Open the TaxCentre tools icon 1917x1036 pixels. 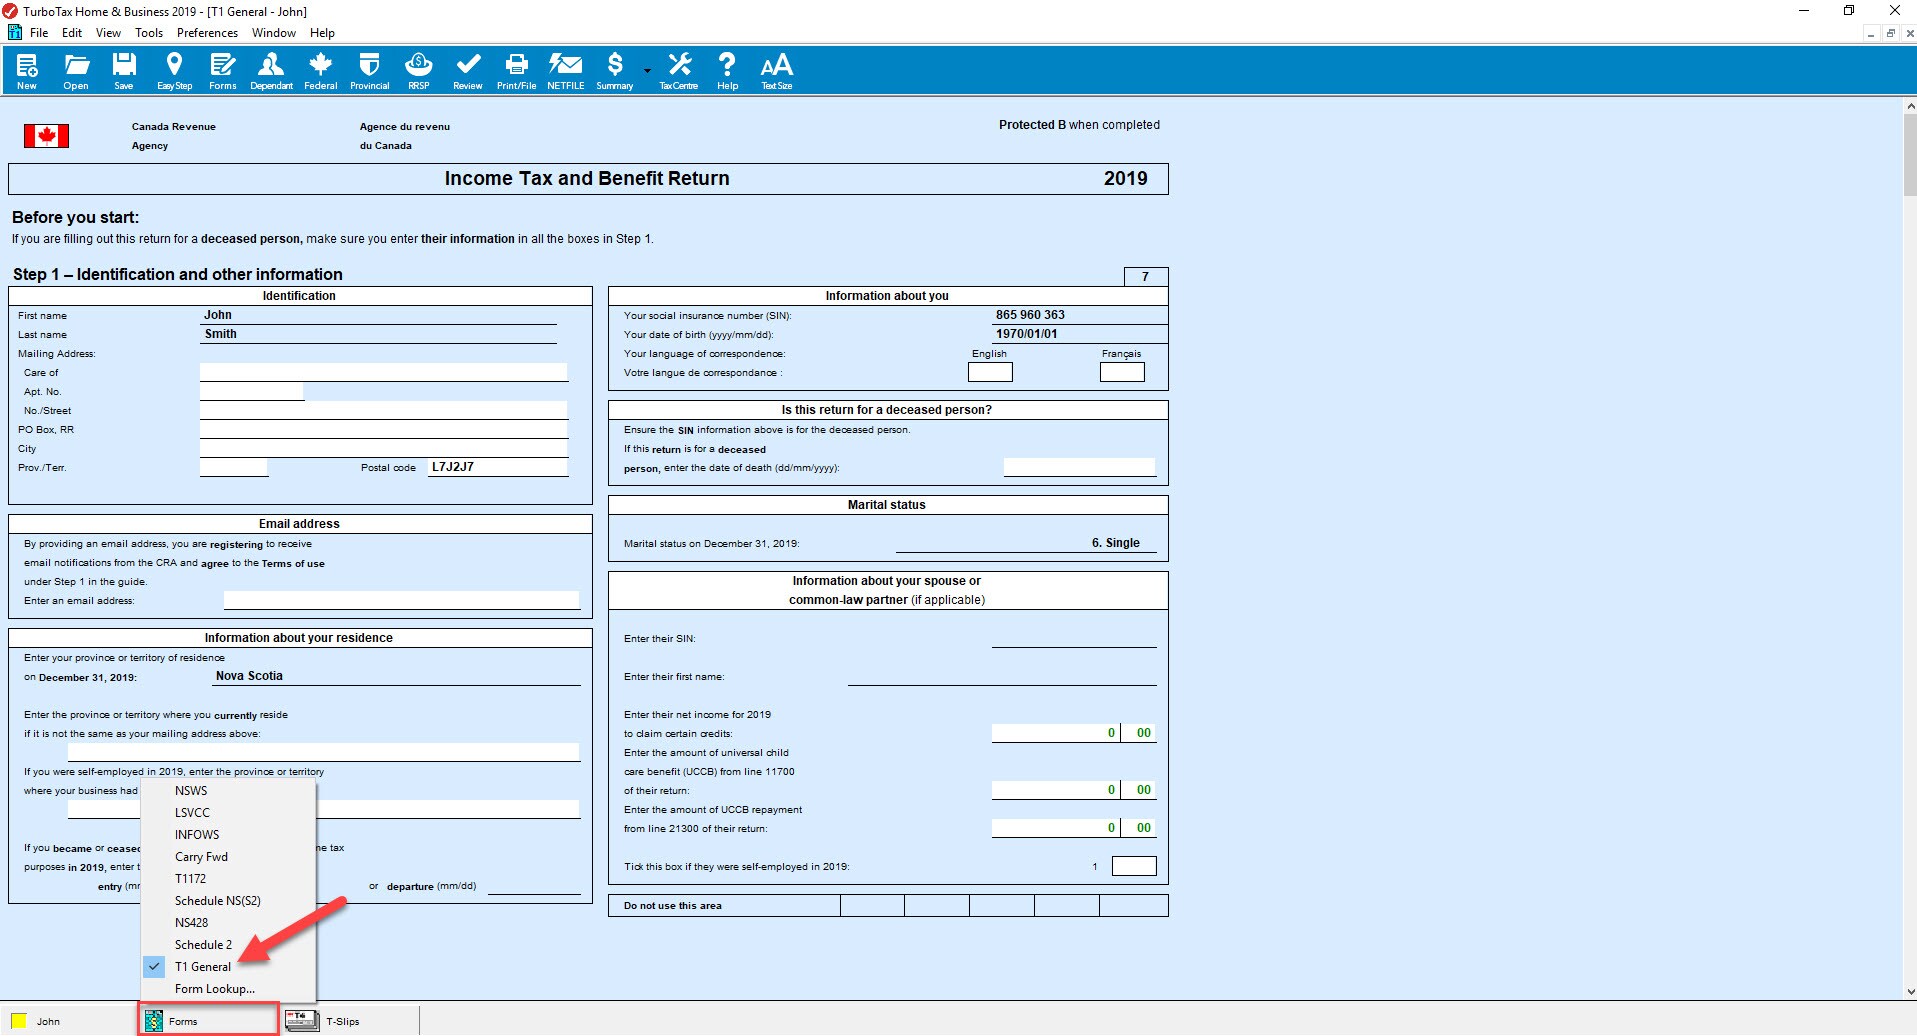tap(679, 71)
